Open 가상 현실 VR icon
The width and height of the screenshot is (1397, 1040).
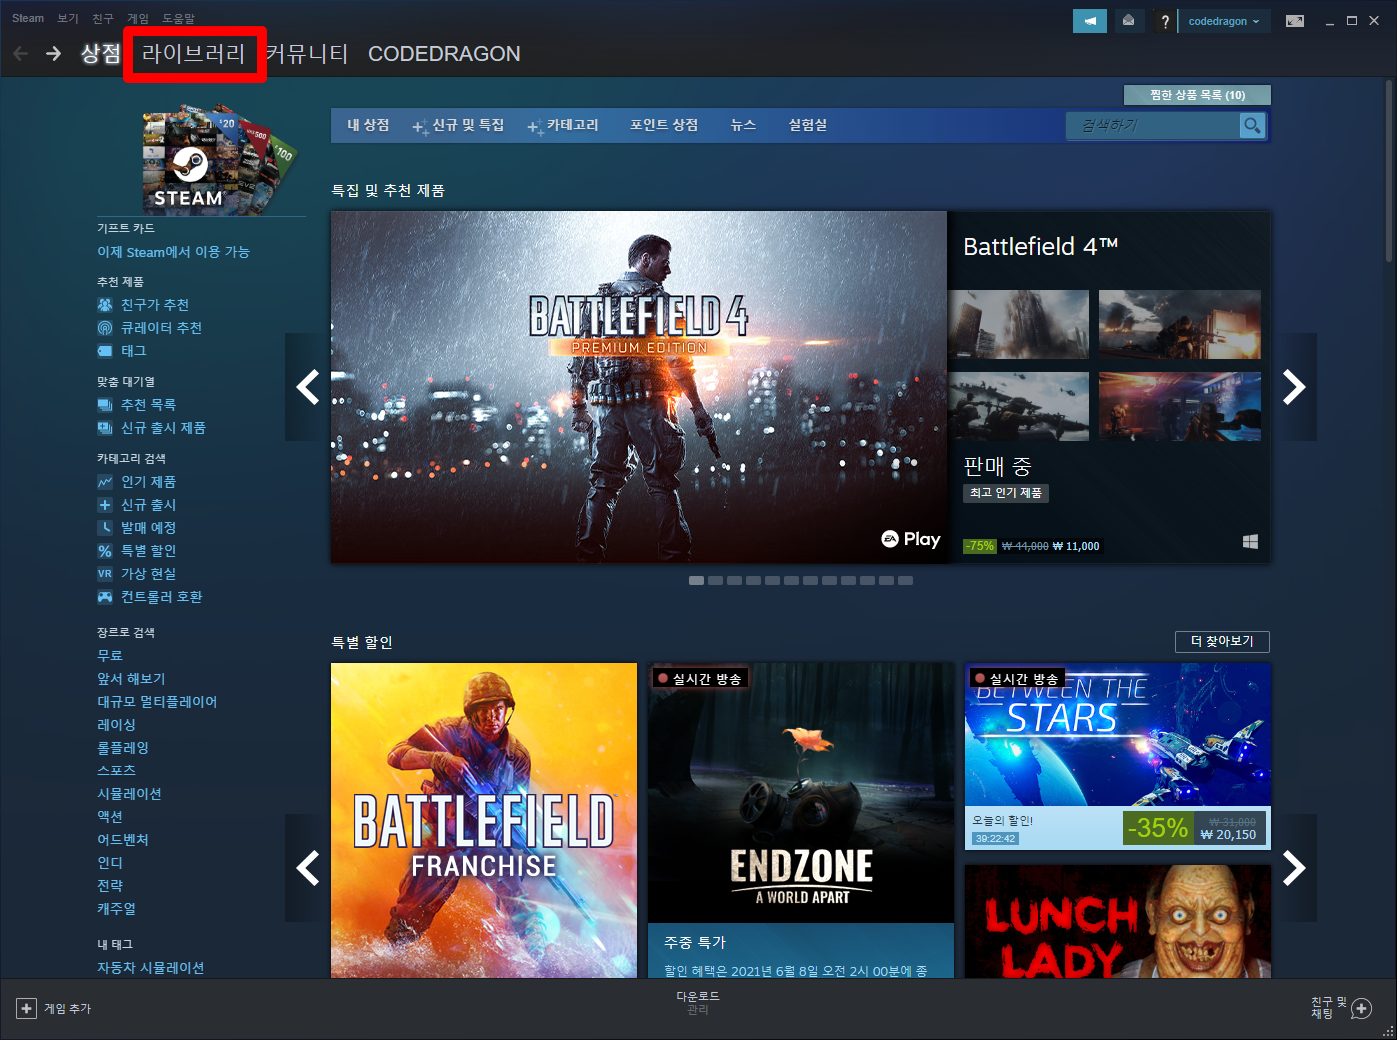coord(105,574)
